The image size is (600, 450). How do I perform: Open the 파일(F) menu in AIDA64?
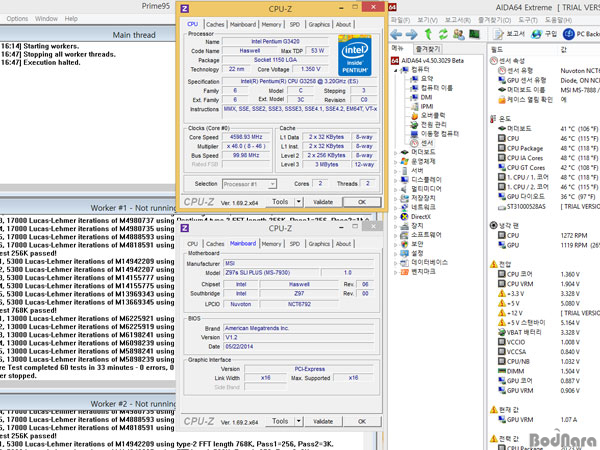pyautogui.click(x=400, y=20)
